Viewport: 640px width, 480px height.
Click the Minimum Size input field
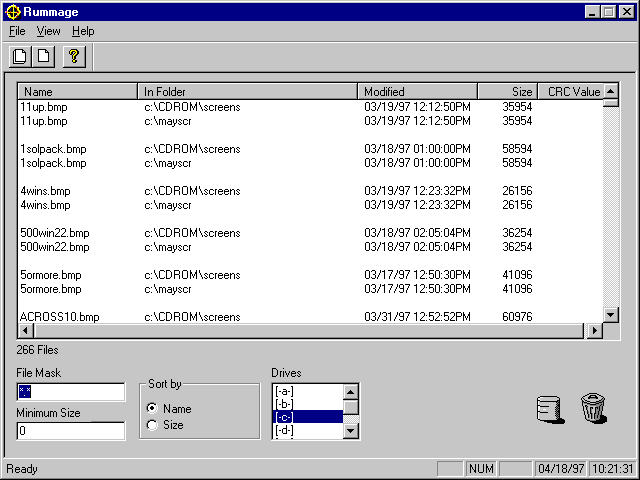coord(70,431)
